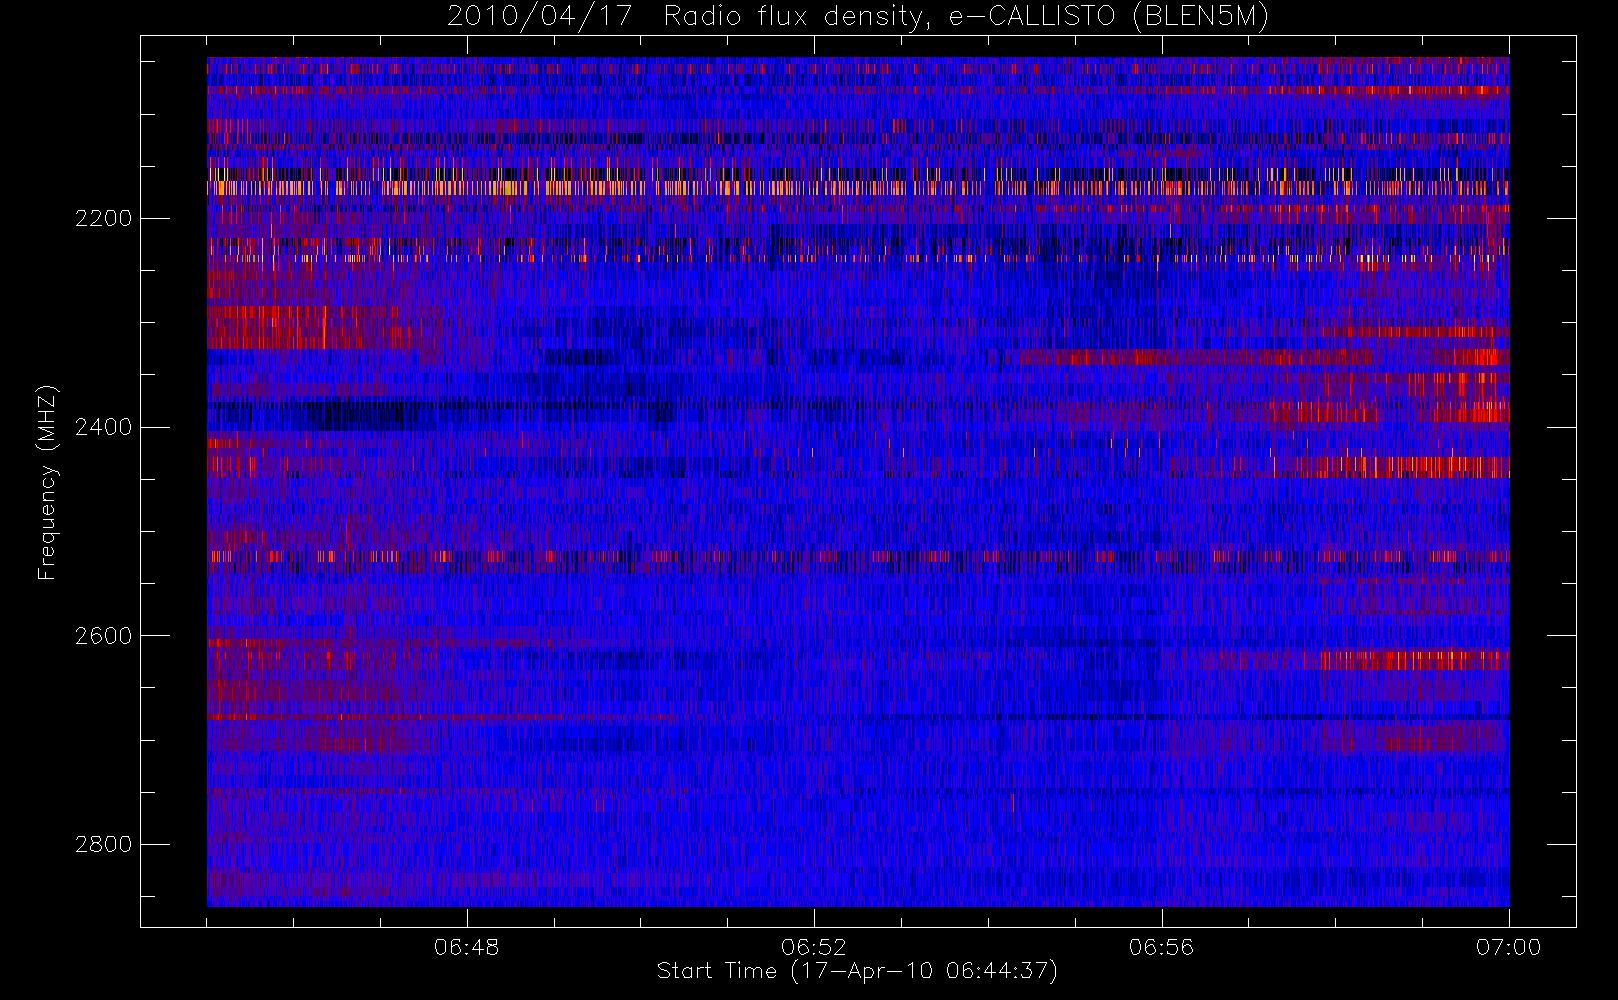Click the '07:00' time axis label
This screenshot has width=1618, height=1000.
pyautogui.click(x=1508, y=947)
